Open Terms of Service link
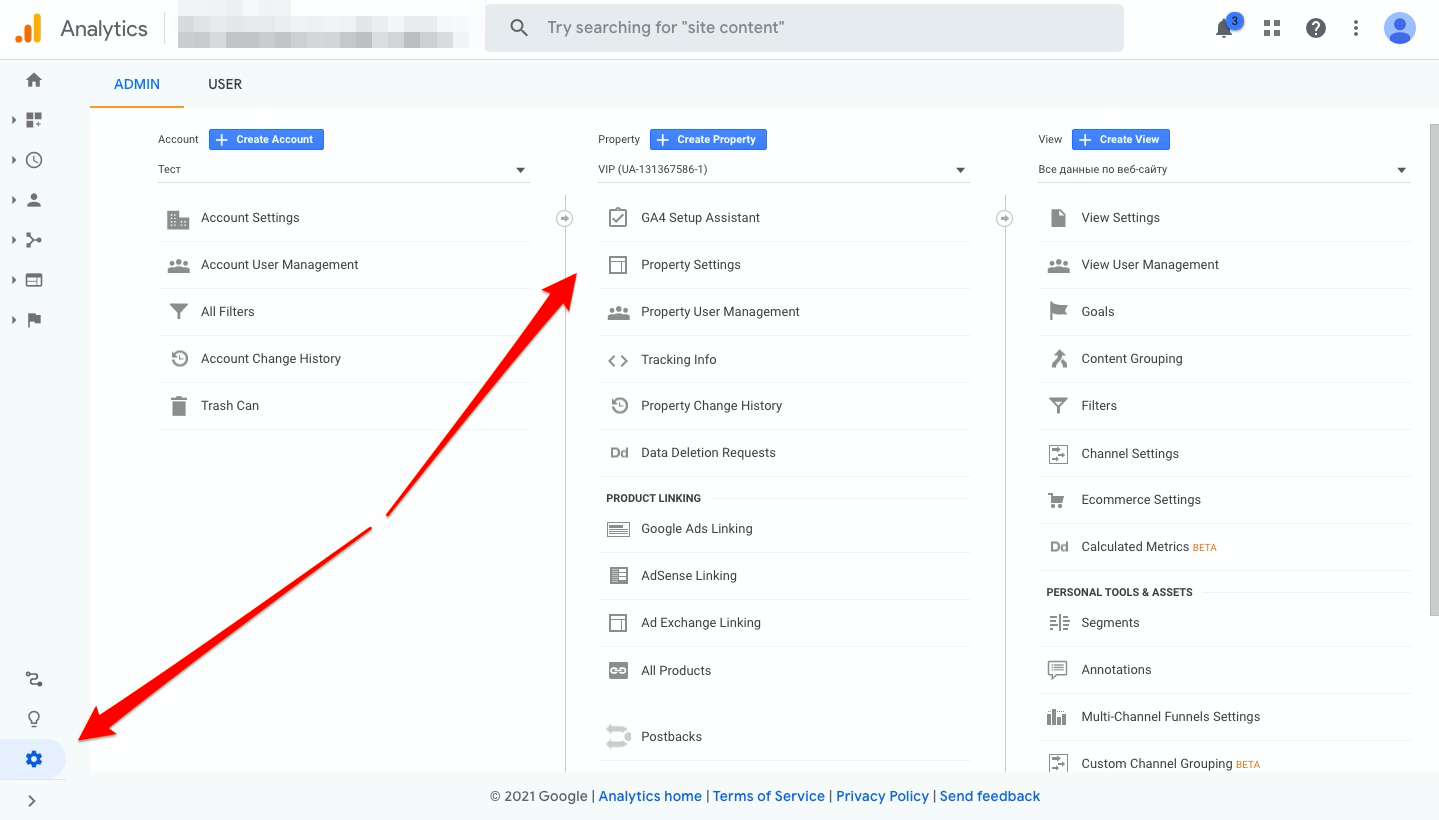 pyautogui.click(x=769, y=796)
